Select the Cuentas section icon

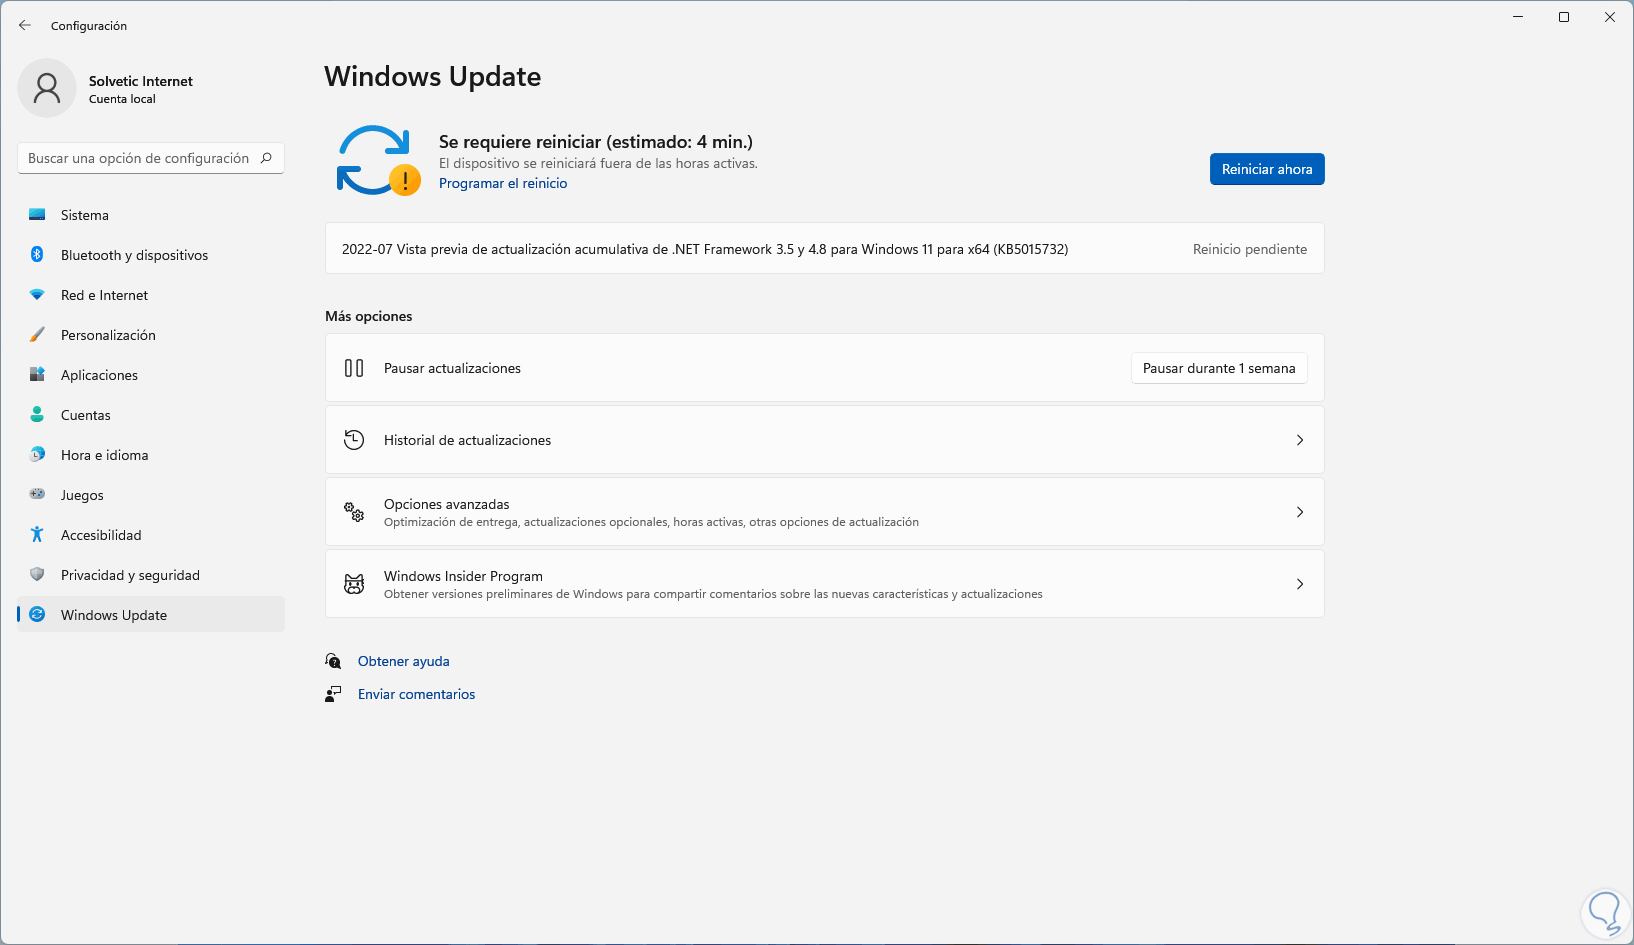coord(37,414)
